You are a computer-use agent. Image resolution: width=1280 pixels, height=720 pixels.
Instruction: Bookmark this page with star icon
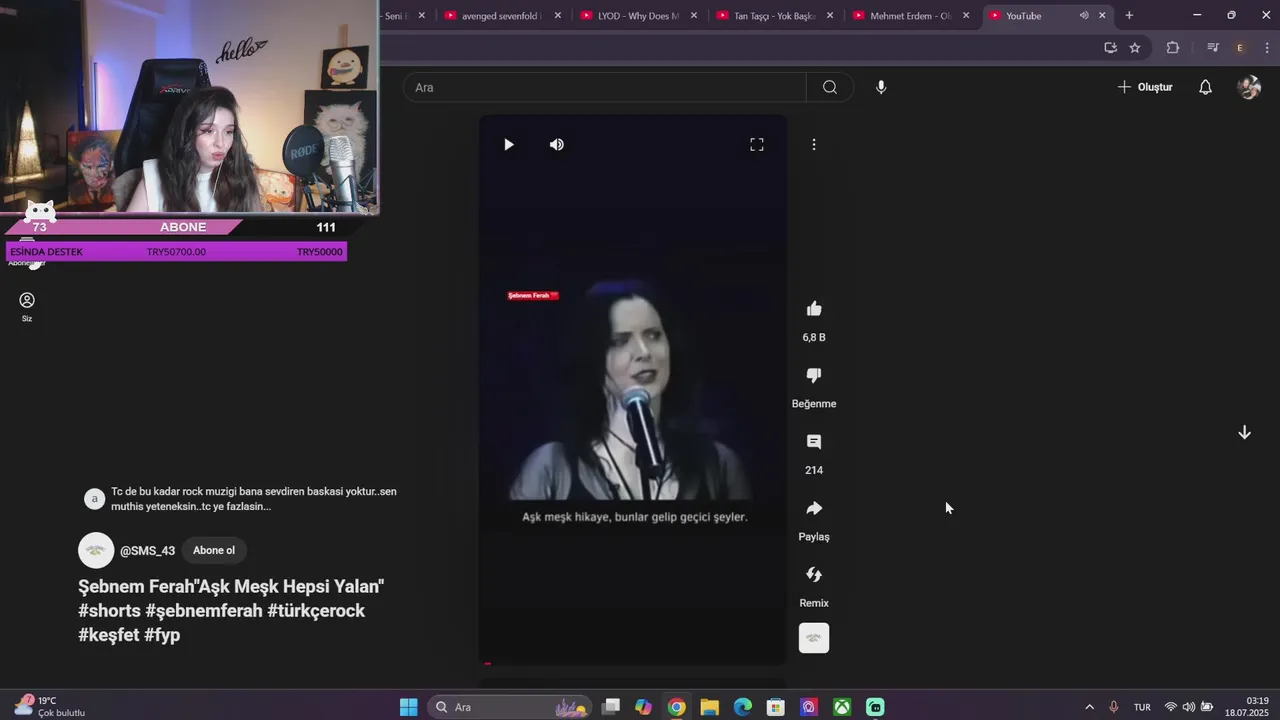point(1135,47)
